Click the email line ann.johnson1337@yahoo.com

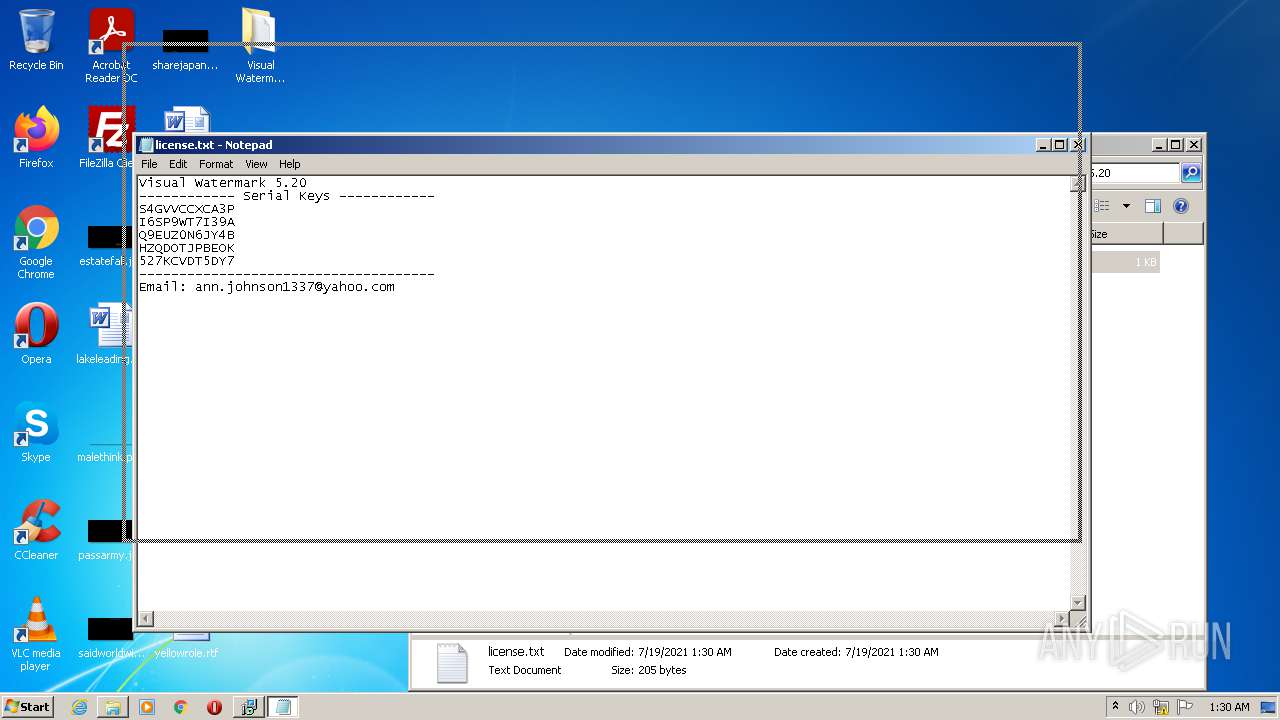coord(267,287)
